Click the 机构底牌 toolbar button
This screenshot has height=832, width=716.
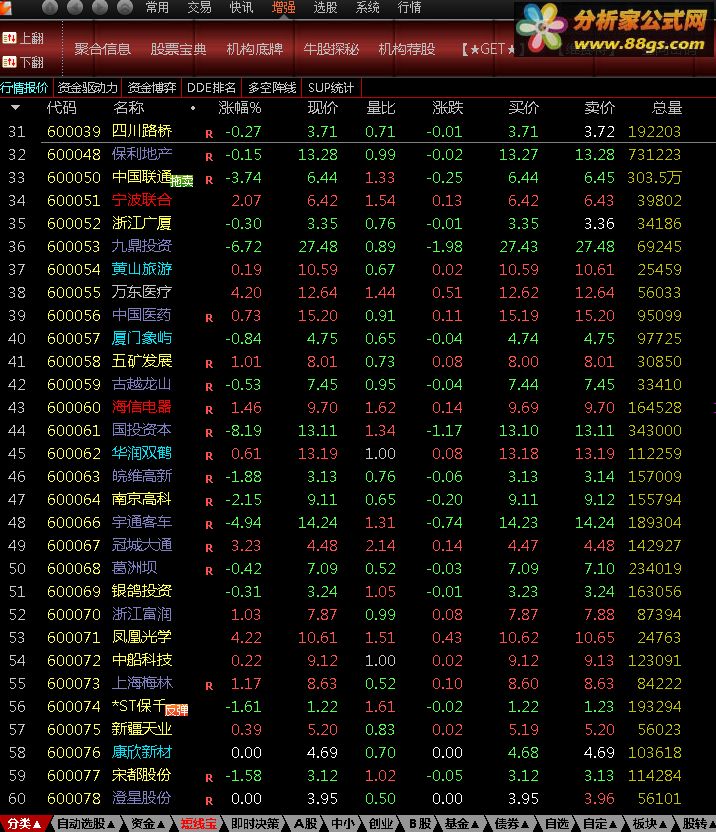click(255, 49)
